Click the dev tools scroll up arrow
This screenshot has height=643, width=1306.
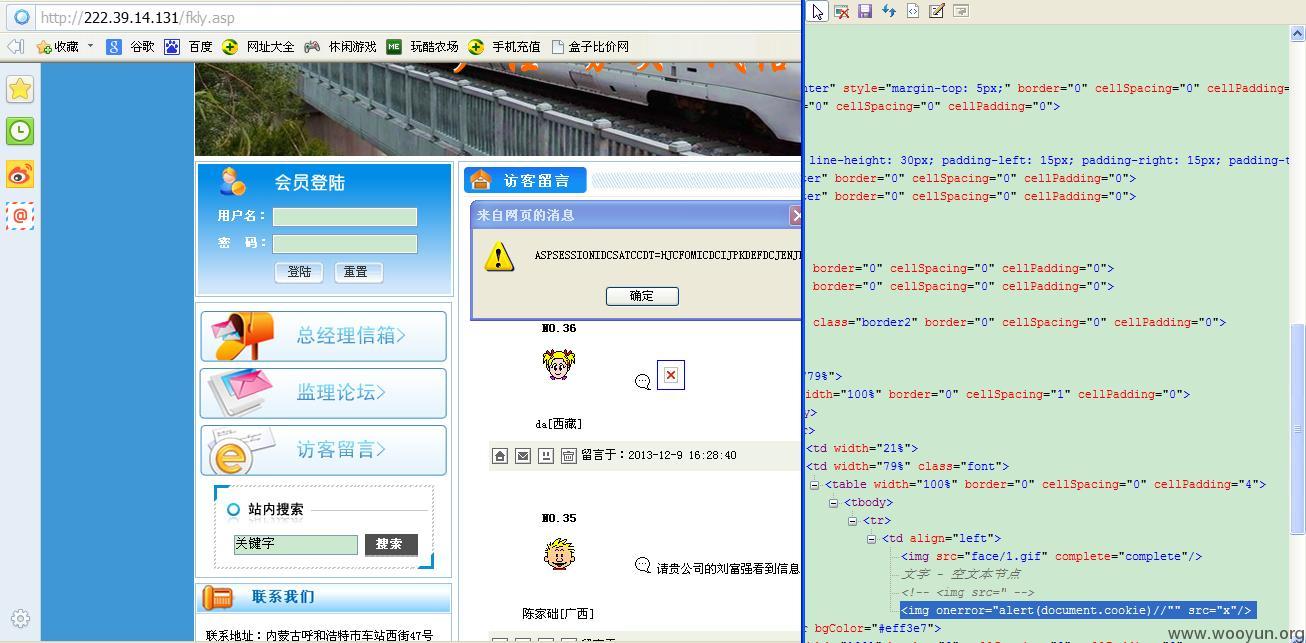tap(1298, 34)
